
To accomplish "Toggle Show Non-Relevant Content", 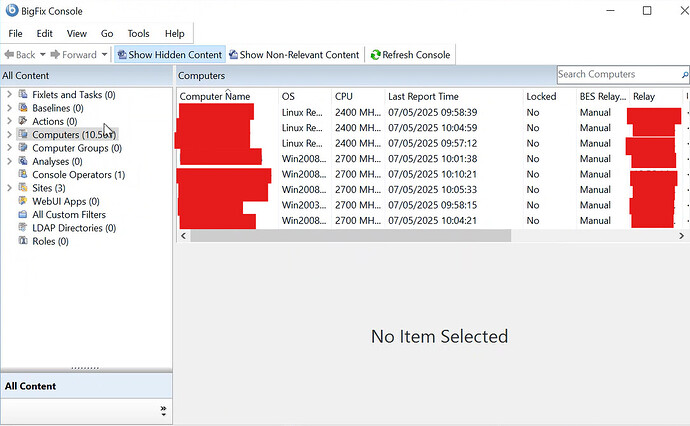I will point(294,55).
